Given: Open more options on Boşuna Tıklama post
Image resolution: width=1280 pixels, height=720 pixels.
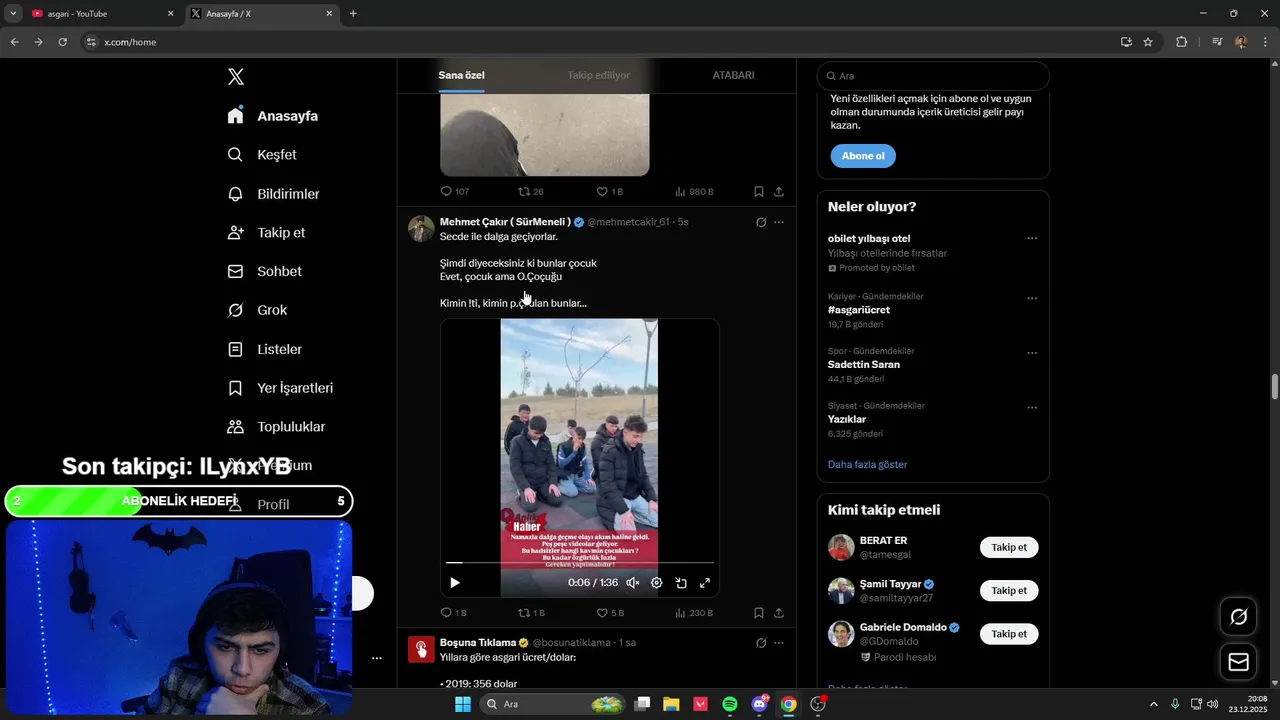Looking at the screenshot, I should point(779,643).
